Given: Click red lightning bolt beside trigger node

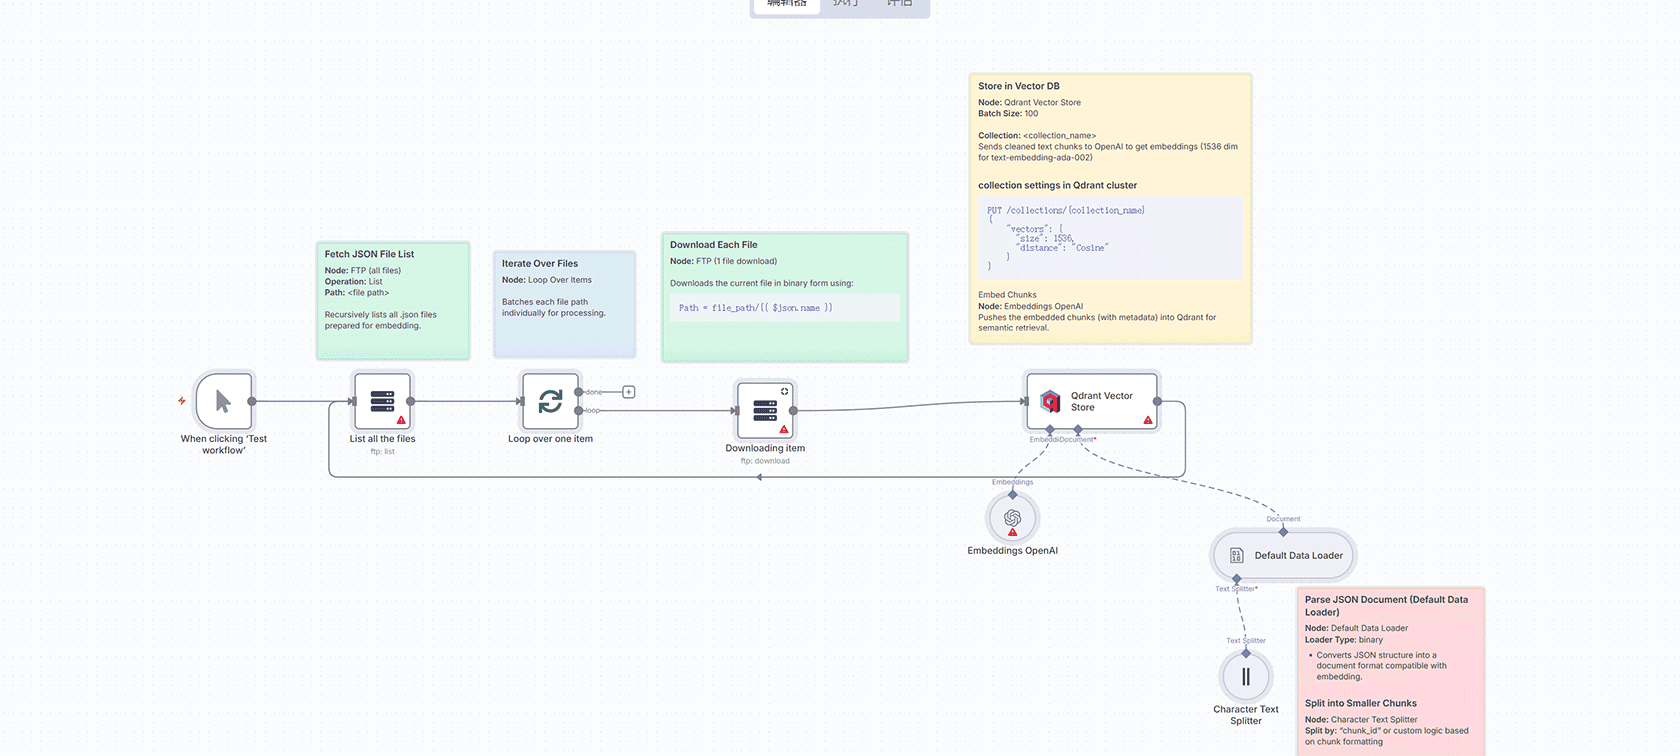Looking at the screenshot, I should point(182,401).
